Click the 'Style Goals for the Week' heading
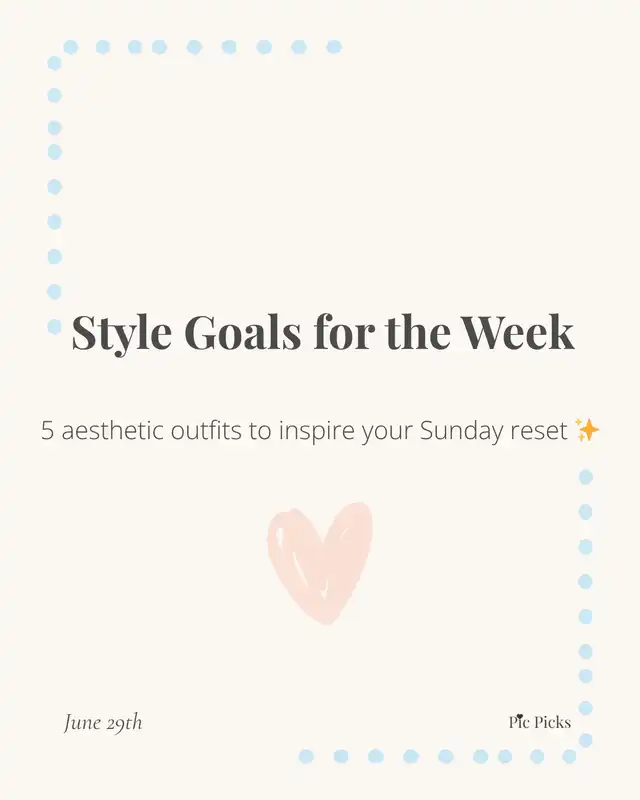This screenshot has width=640, height=800. coord(323,332)
